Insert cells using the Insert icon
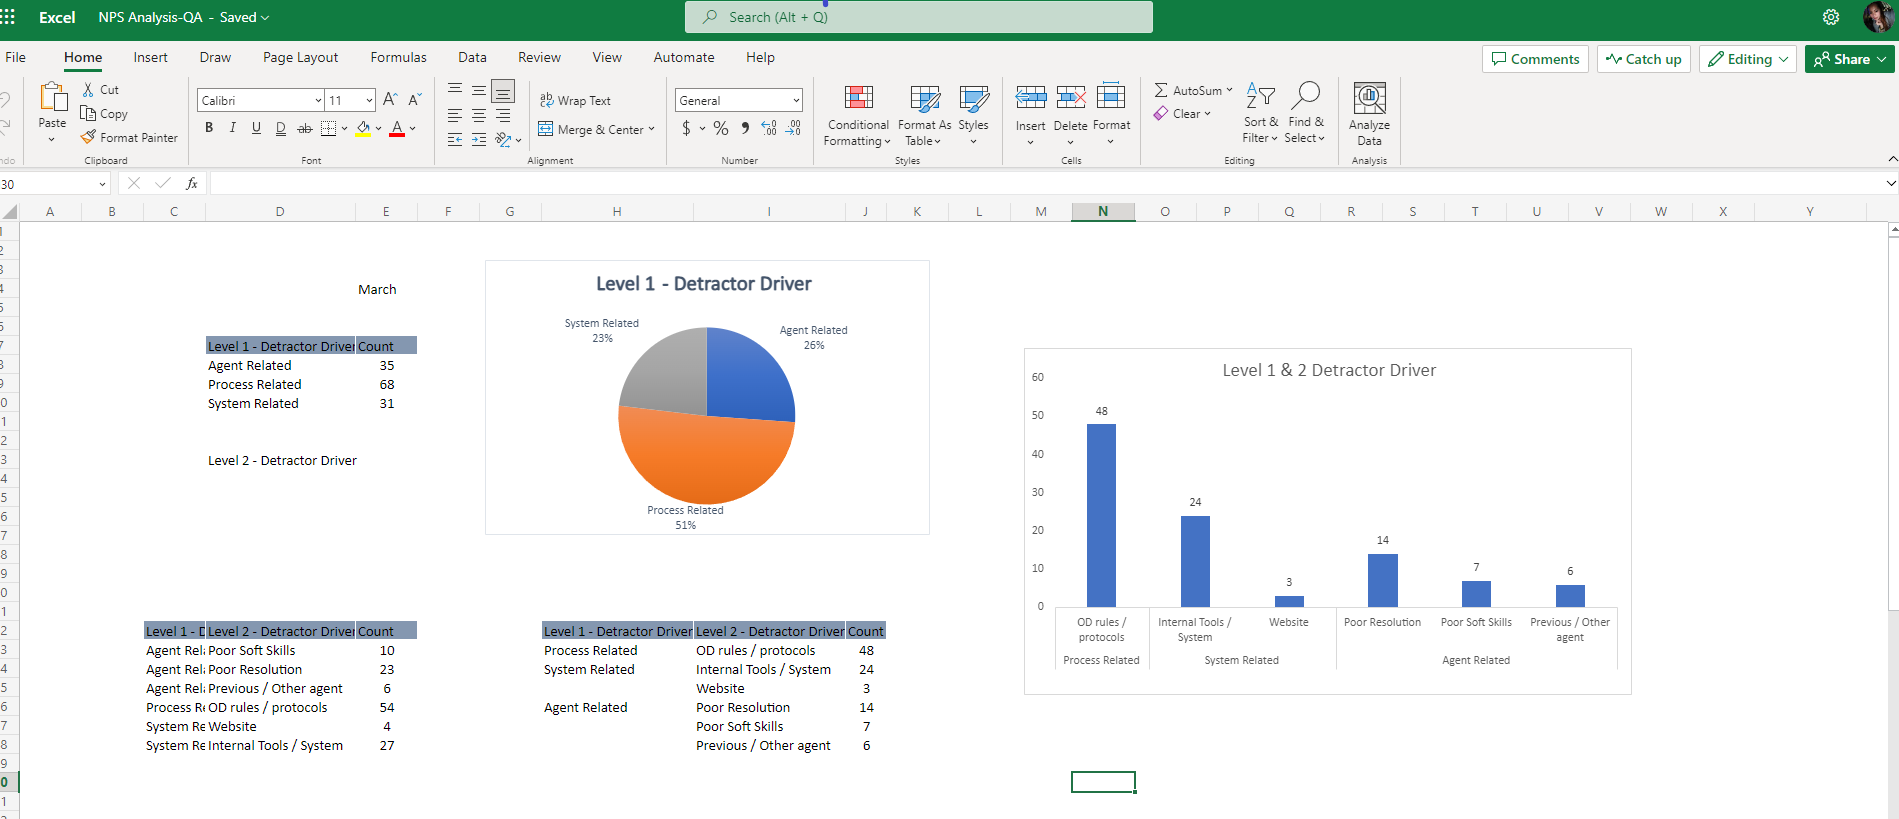1899x819 pixels. tap(1031, 97)
